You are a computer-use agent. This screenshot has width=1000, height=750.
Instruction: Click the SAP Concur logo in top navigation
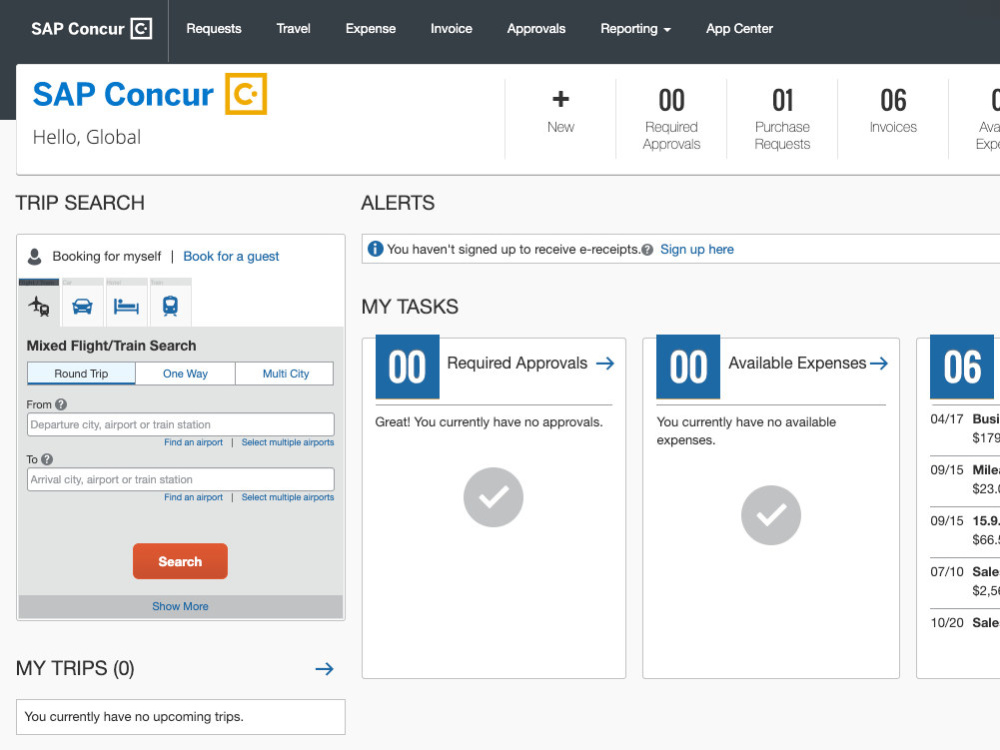(91, 29)
